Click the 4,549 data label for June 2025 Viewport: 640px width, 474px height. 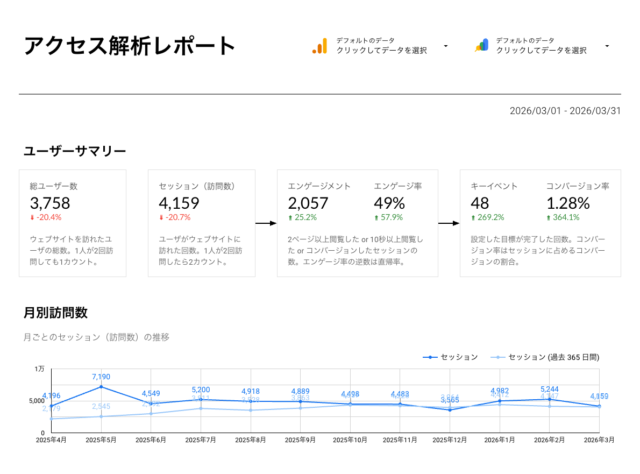(x=151, y=393)
